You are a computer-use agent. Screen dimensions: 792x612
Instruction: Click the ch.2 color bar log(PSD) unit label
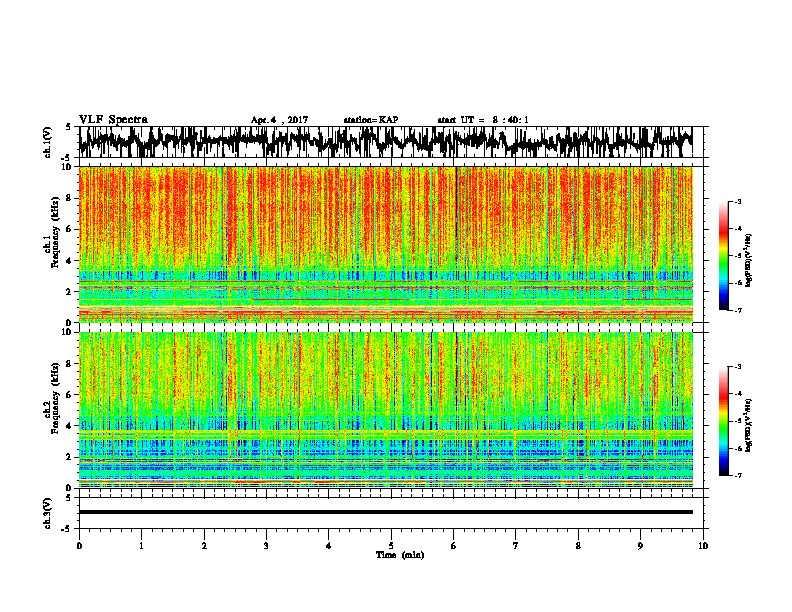click(x=749, y=425)
